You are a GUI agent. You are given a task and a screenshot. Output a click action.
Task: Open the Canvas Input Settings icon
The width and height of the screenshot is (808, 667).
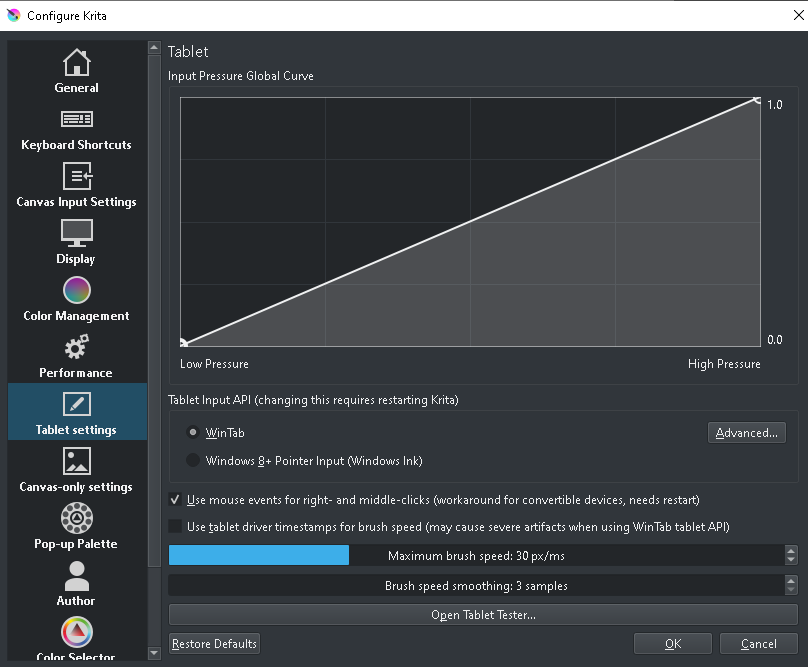[77, 176]
